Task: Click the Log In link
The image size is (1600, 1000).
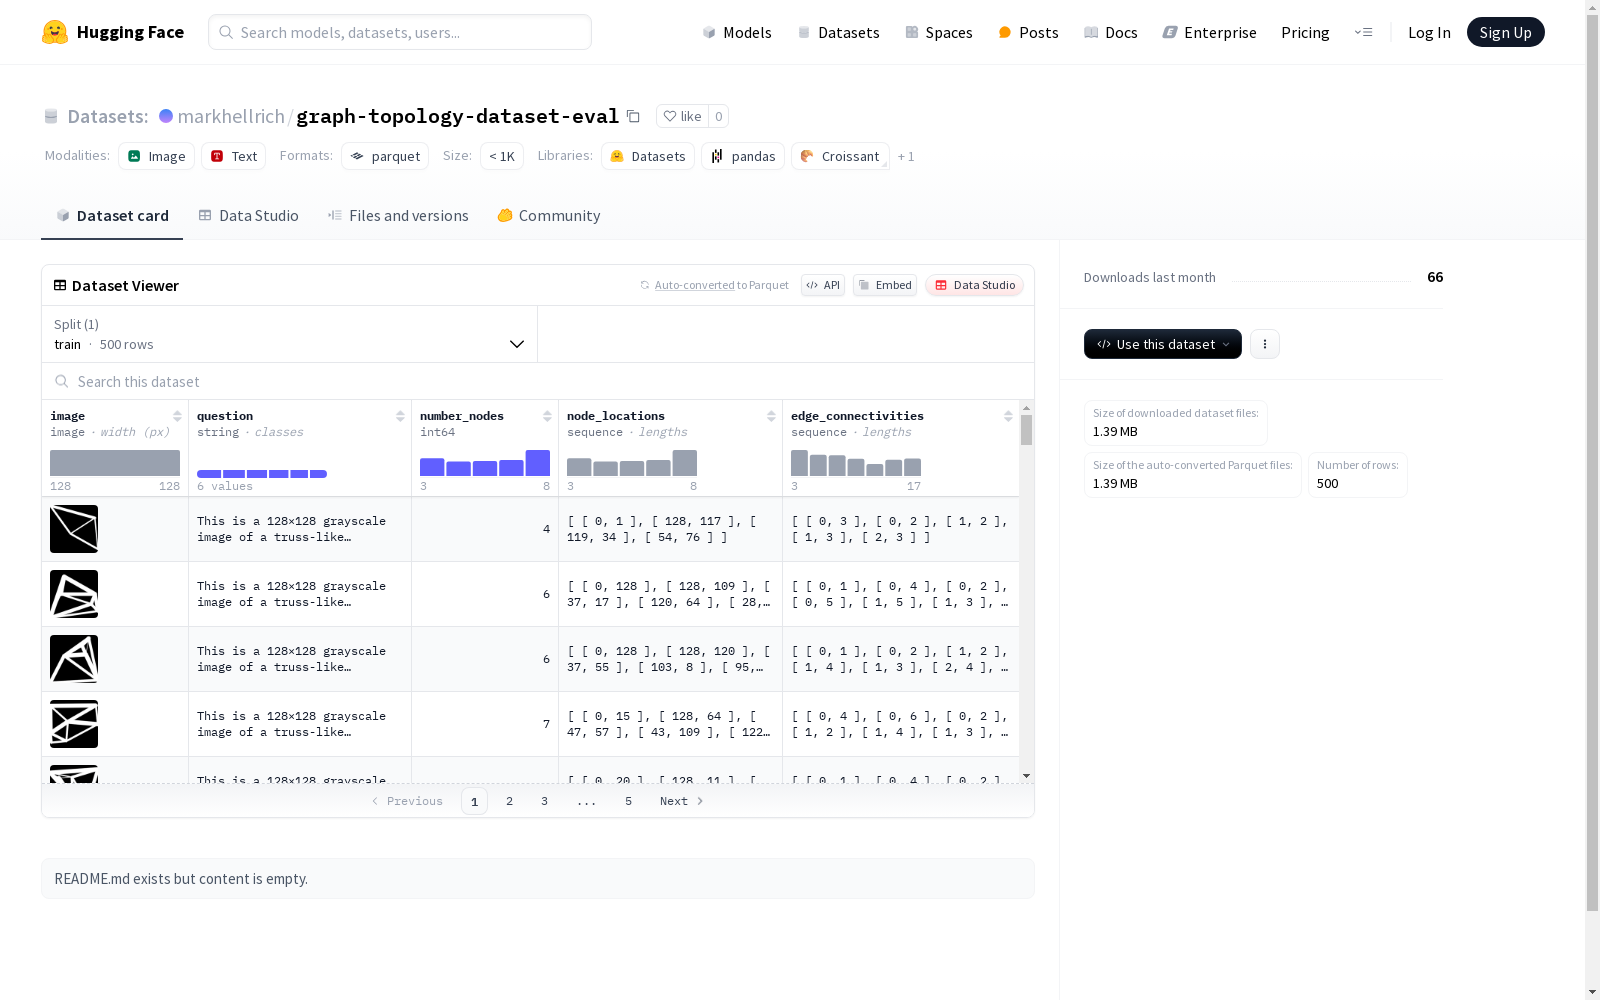Action: point(1429,32)
